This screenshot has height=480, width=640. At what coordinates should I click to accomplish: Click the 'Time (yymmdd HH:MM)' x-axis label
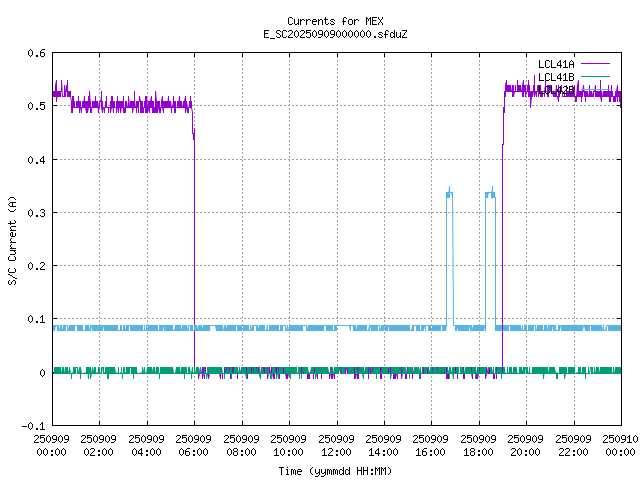pyautogui.click(x=335, y=470)
